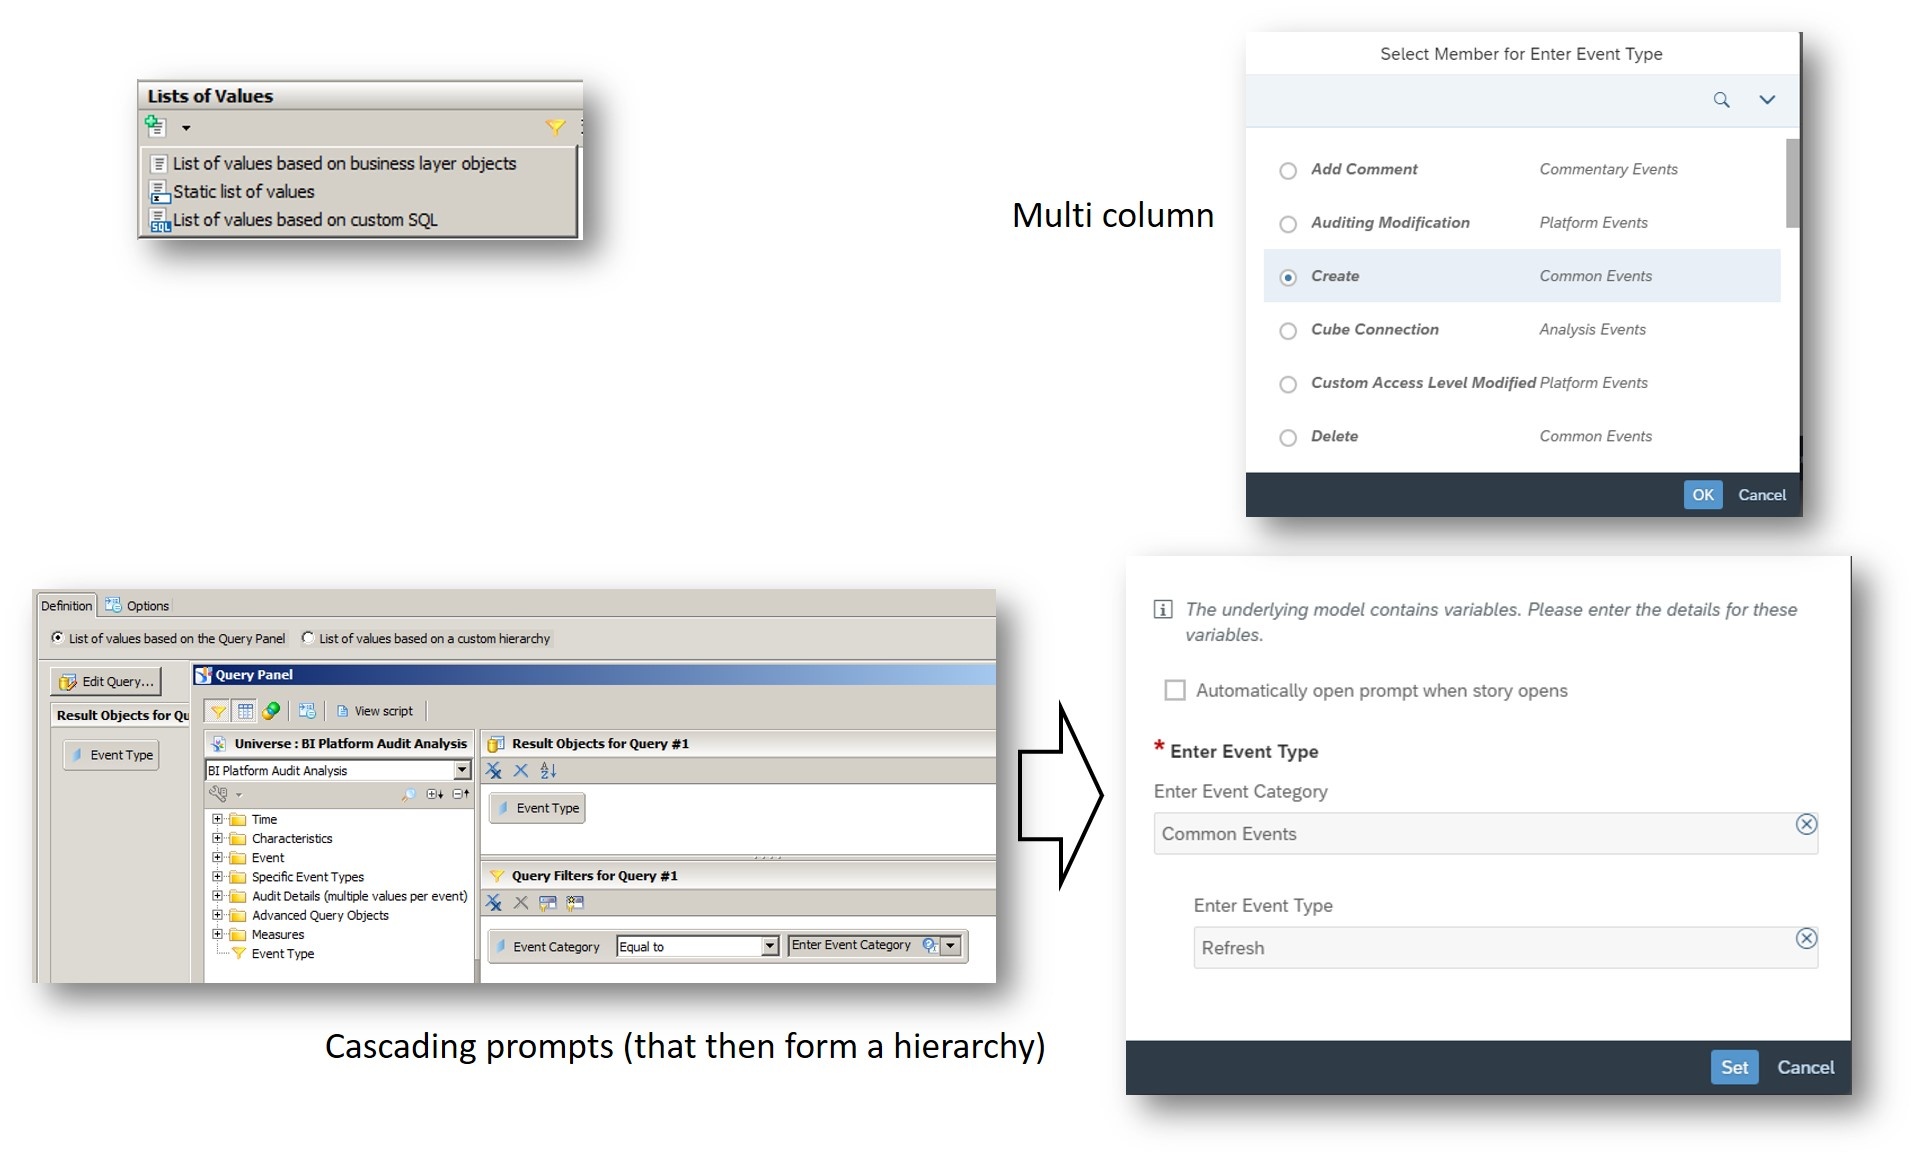Open the BI Platform Audit Analysis combo box
The image size is (1917, 1160).
click(462, 770)
